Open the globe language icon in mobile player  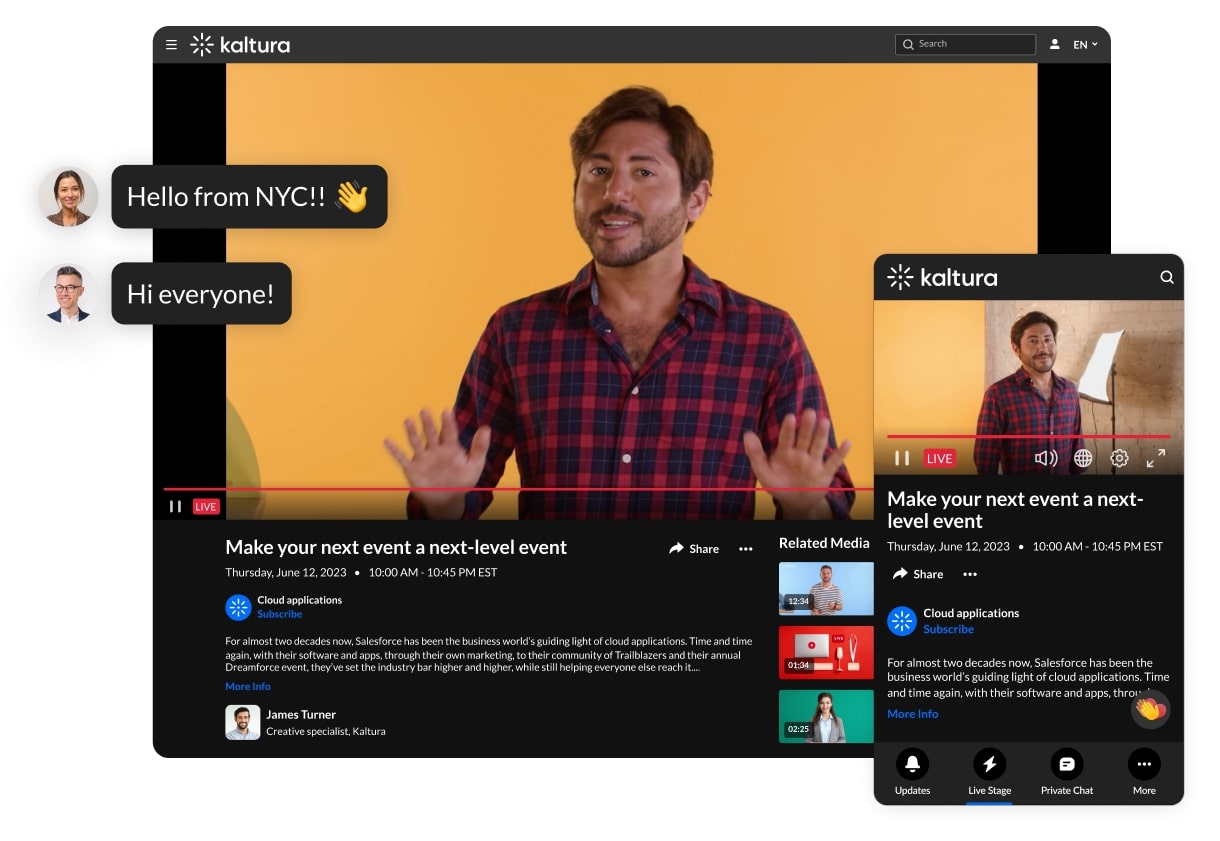pyautogui.click(x=1082, y=458)
